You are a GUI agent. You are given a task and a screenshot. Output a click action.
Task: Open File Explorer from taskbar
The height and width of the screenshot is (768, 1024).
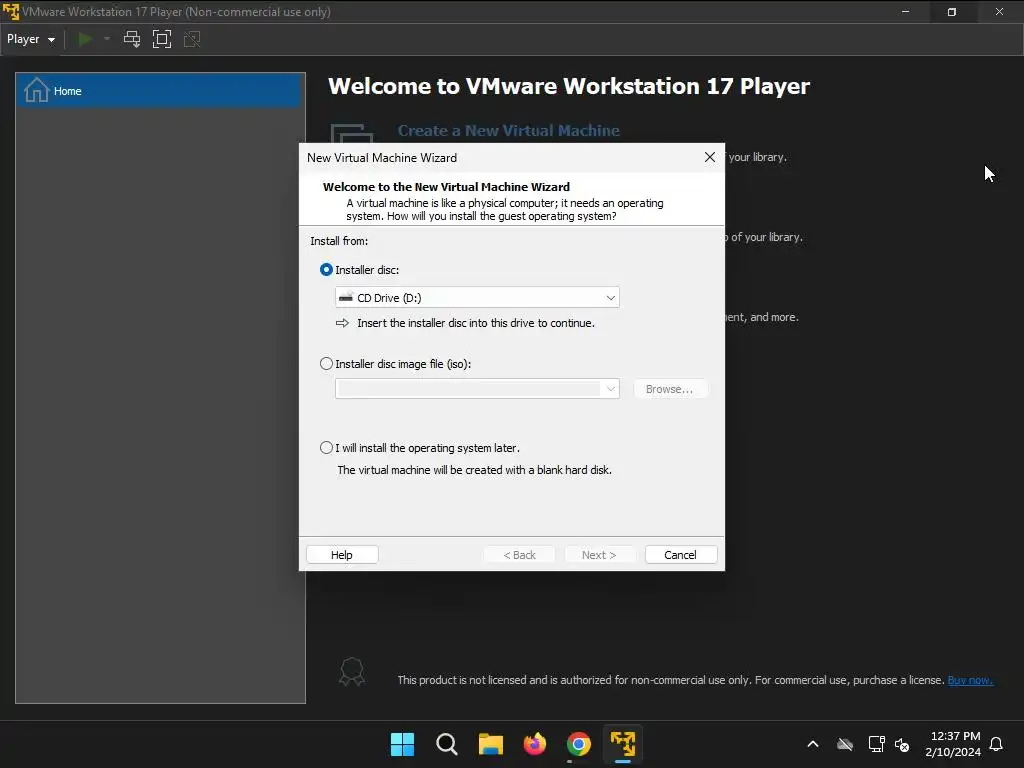pyautogui.click(x=490, y=744)
